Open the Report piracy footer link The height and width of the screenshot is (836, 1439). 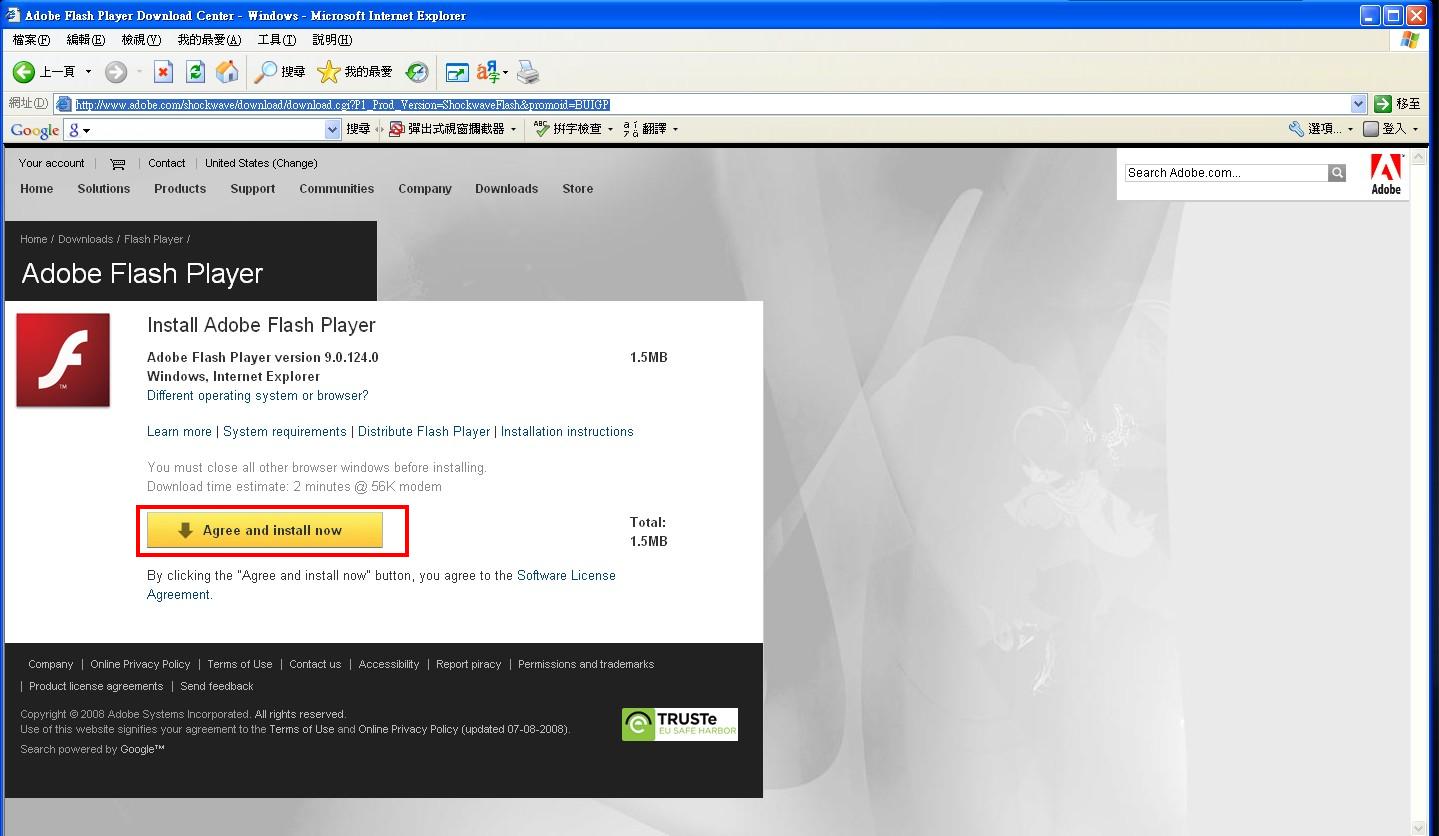pos(468,665)
